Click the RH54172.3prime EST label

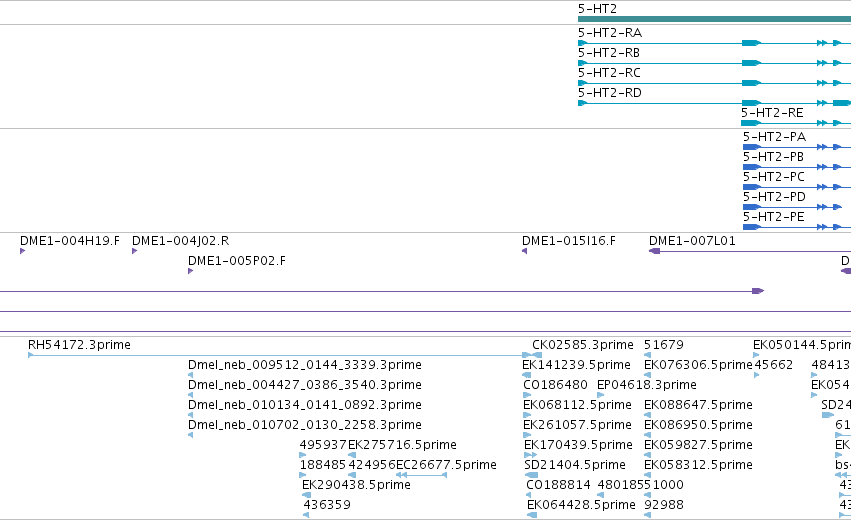(79, 345)
